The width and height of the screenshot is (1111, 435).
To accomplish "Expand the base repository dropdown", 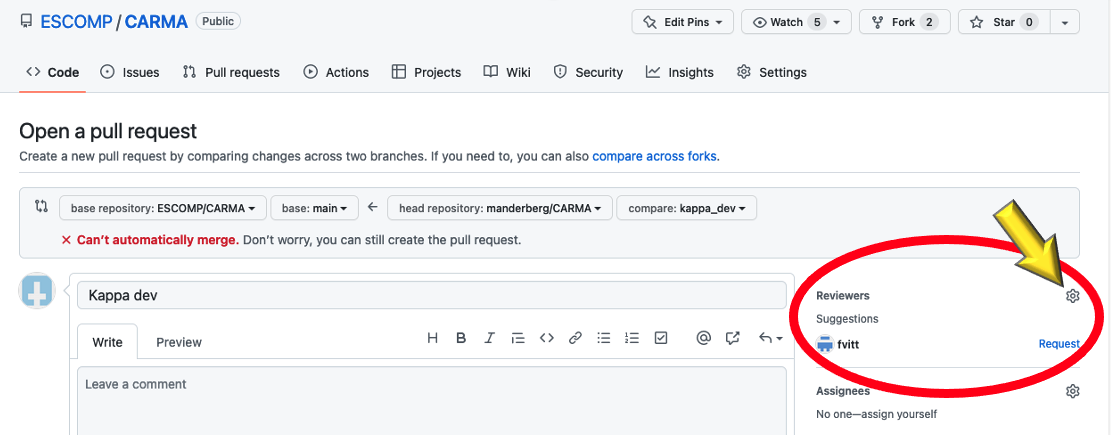I will coord(163,208).
